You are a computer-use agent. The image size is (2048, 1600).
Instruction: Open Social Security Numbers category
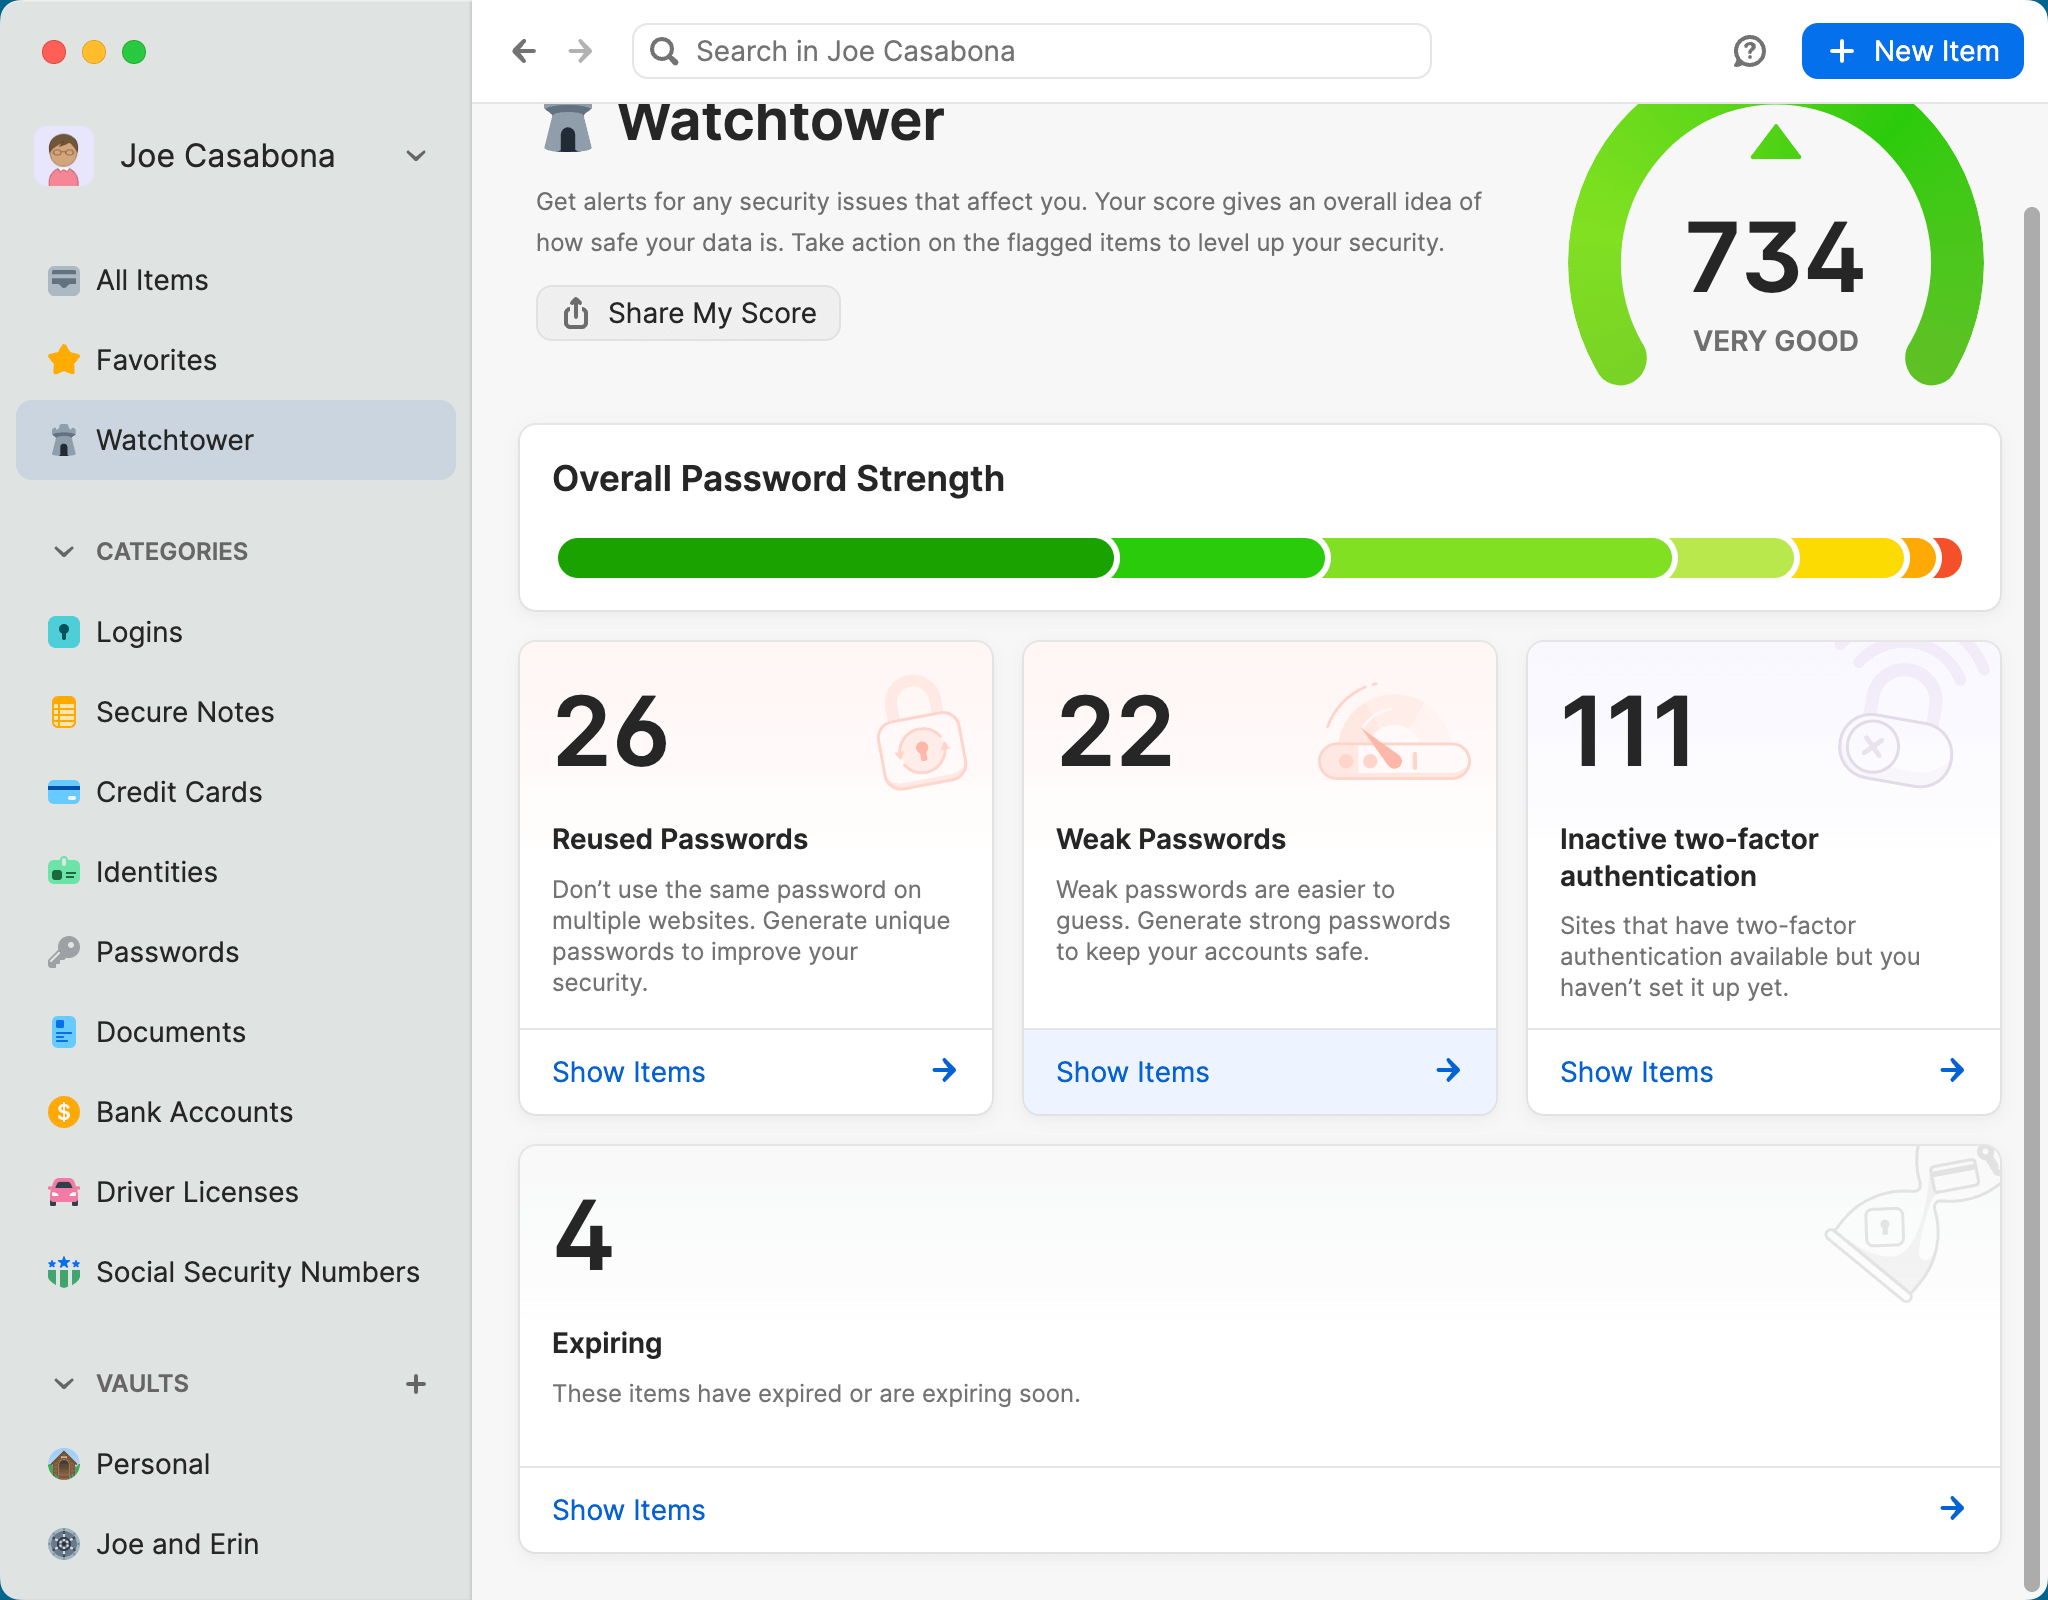tap(257, 1272)
